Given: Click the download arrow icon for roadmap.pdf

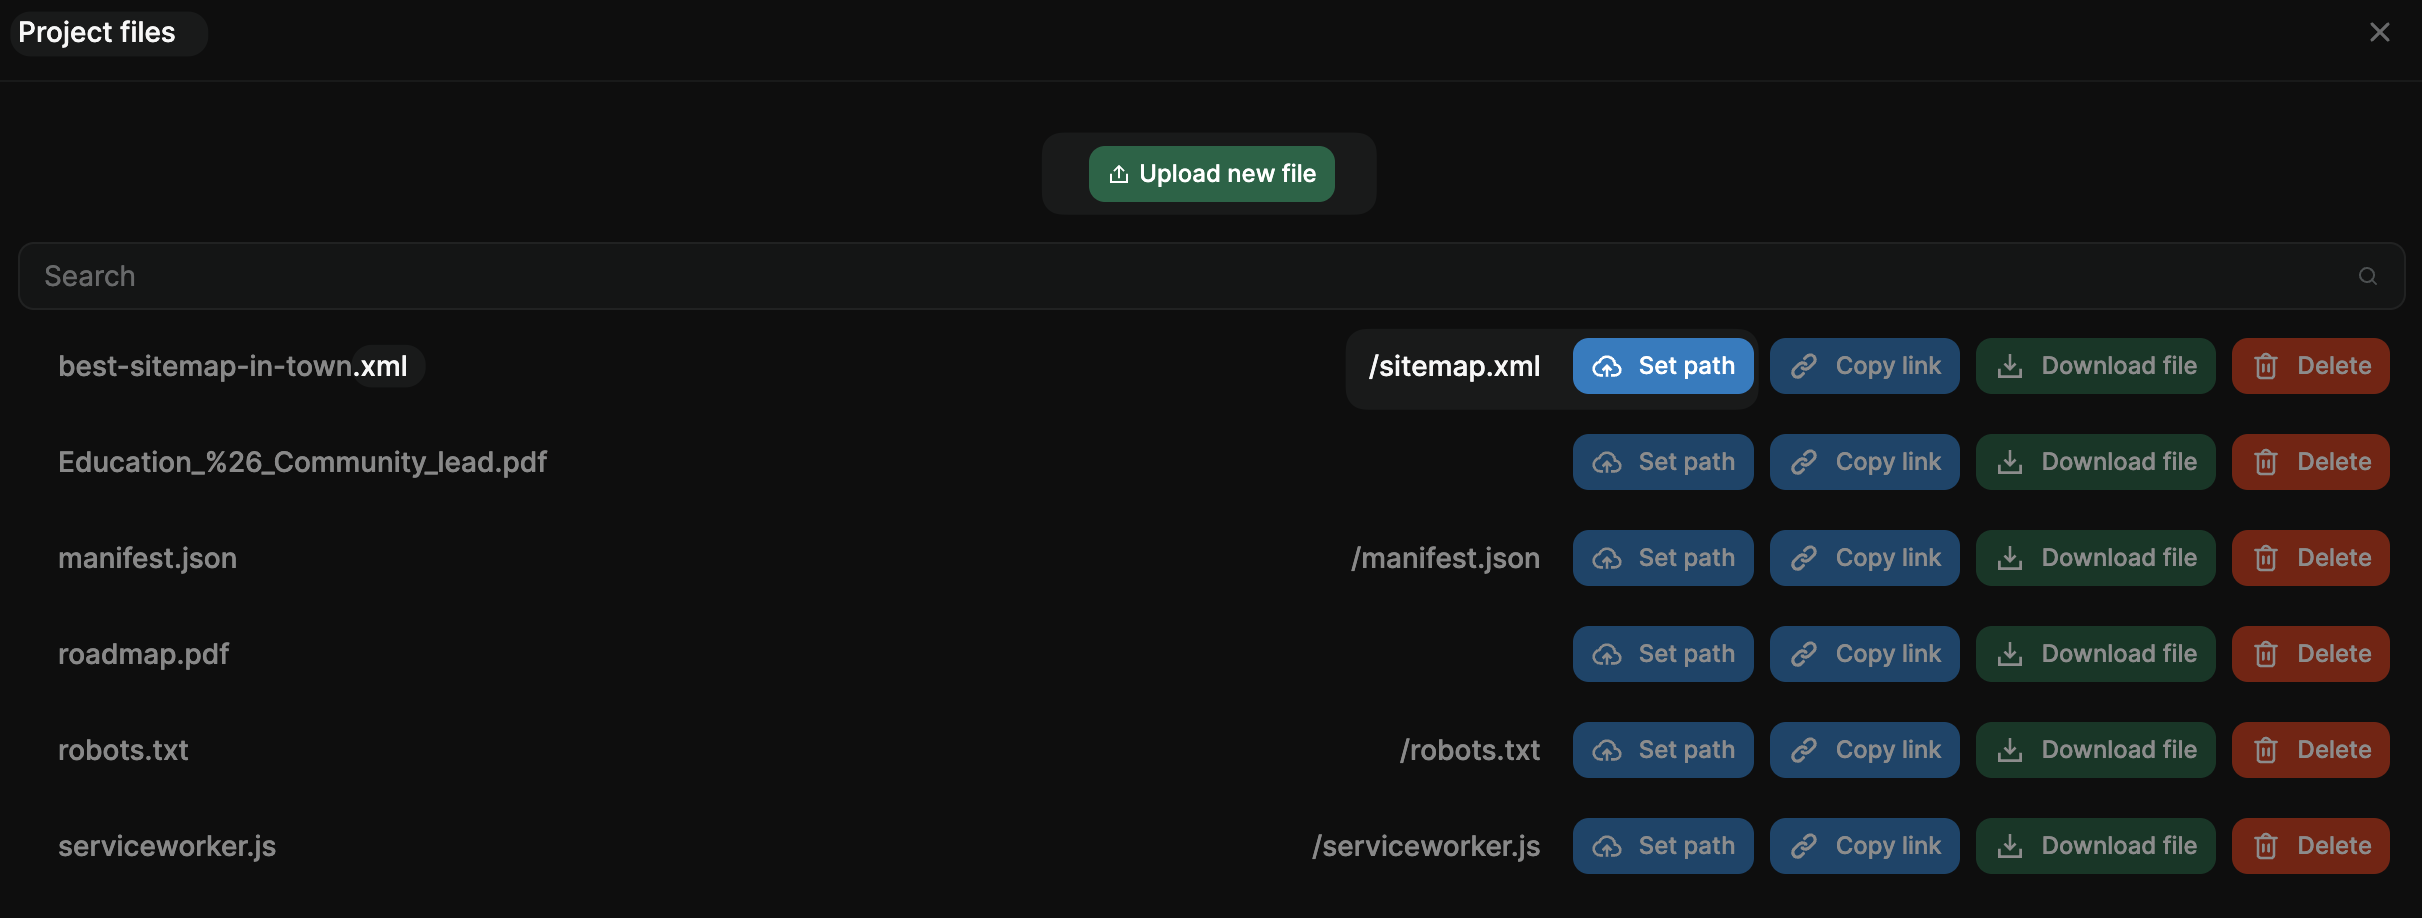Looking at the screenshot, I should 2011,654.
